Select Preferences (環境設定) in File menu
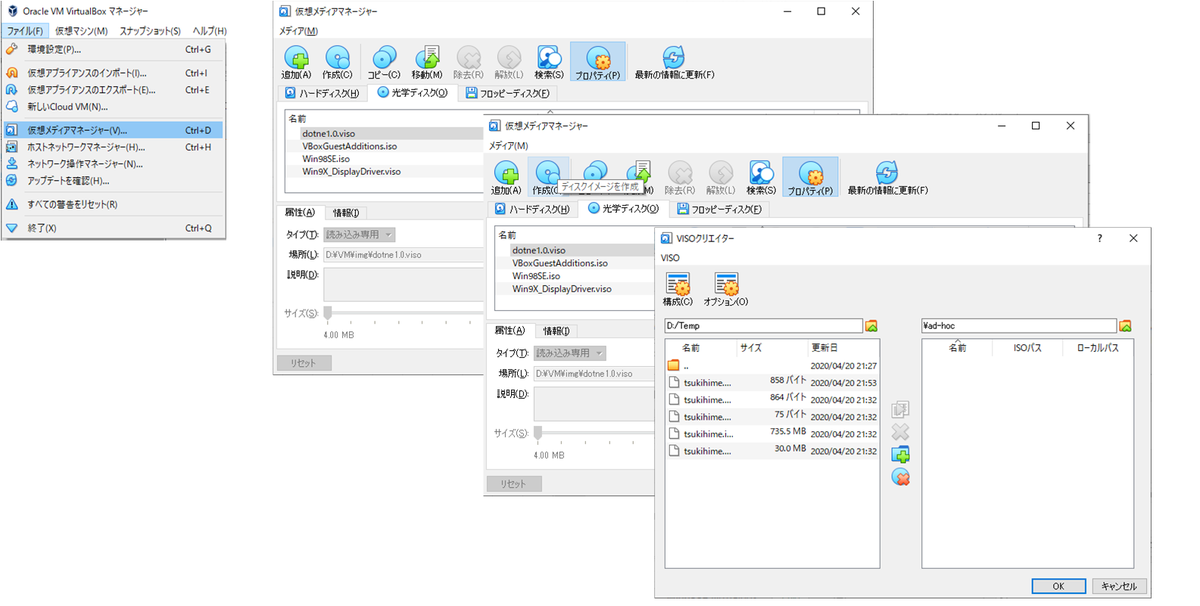 coord(113,48)
